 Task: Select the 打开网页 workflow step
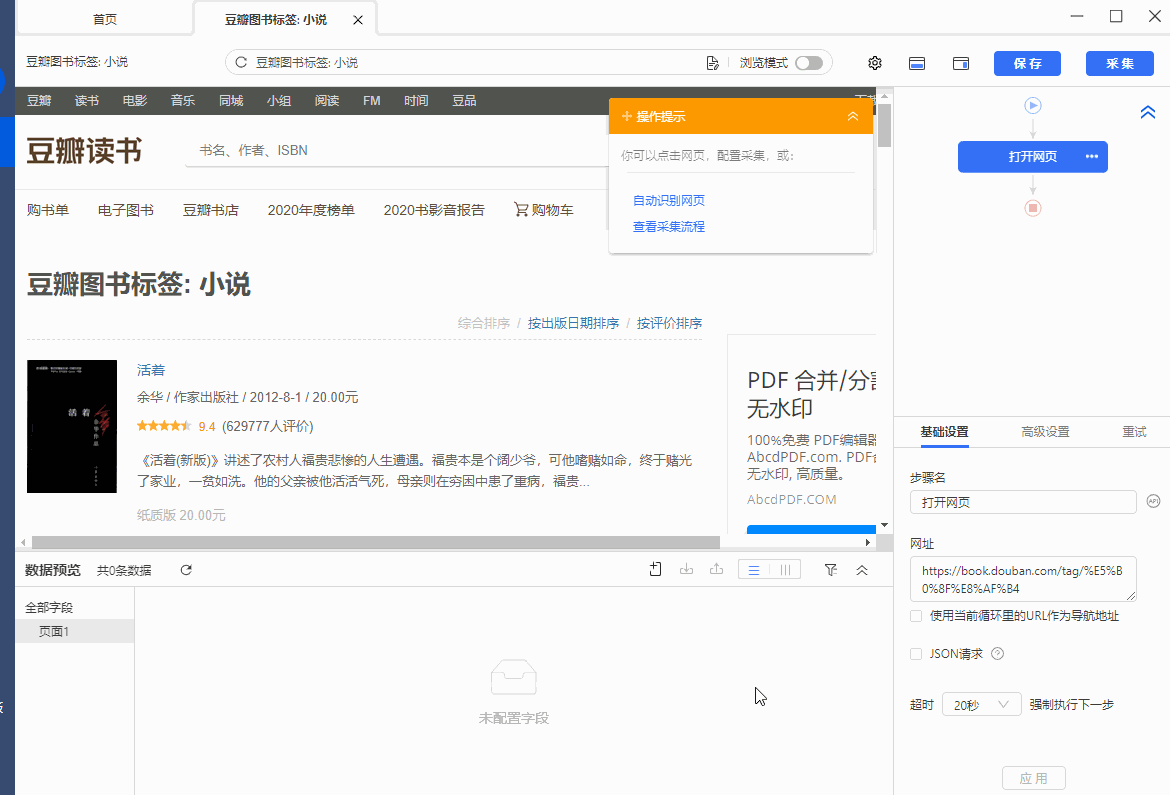1033,157
